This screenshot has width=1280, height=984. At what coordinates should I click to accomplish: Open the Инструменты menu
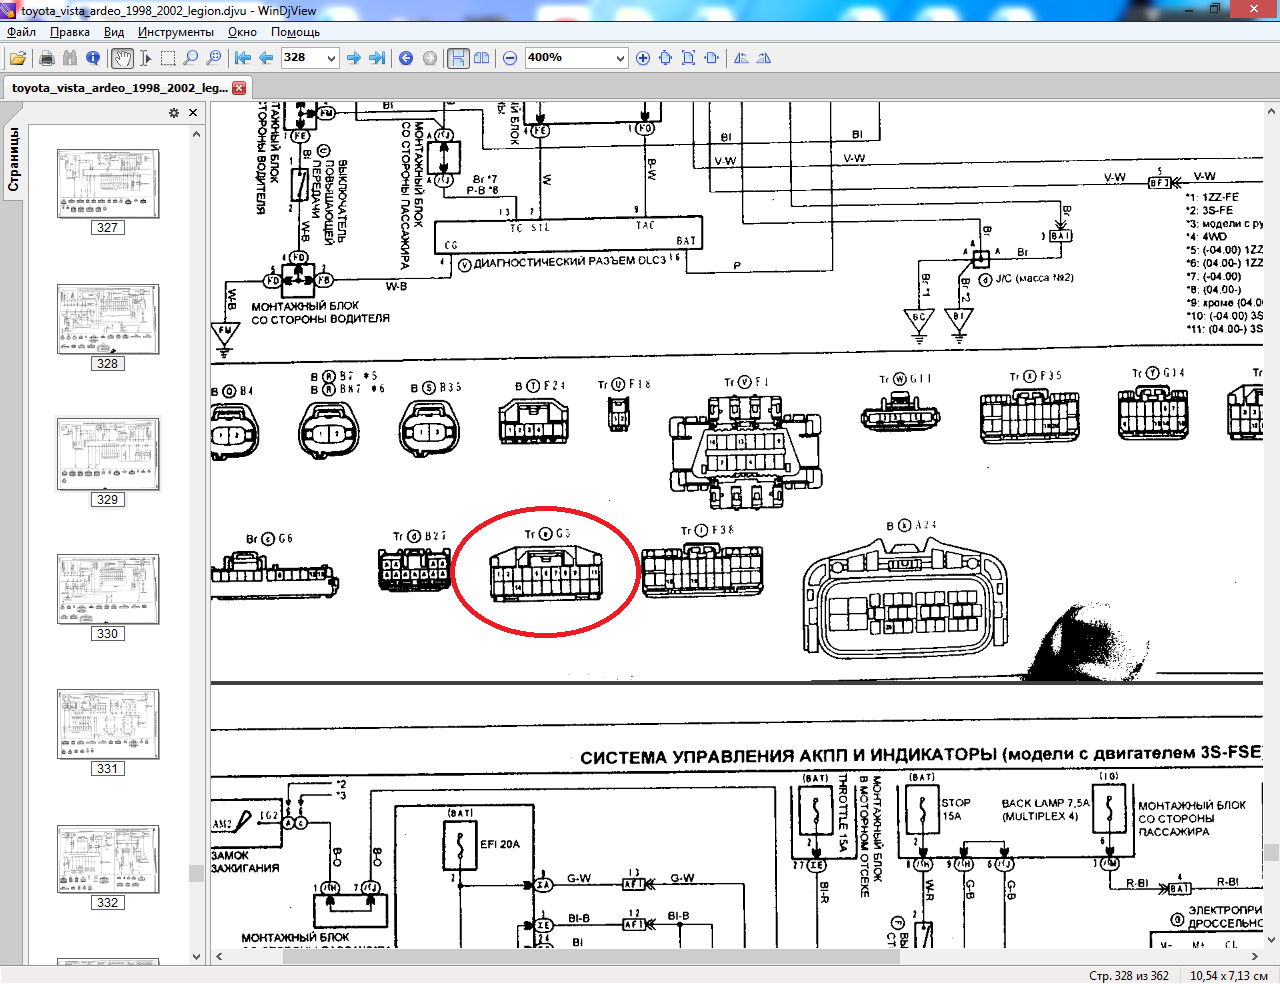(x=175, y=32)
